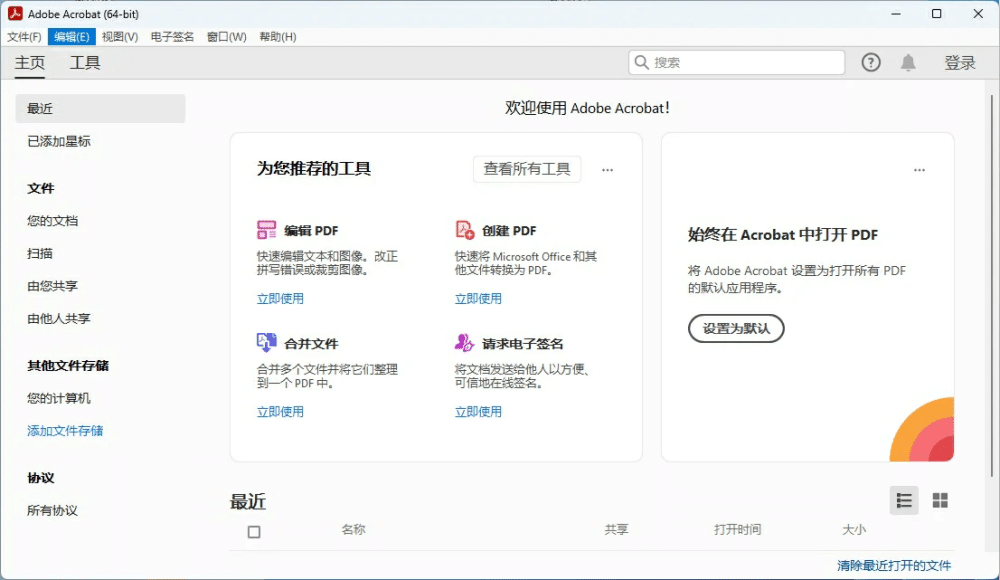Select the Combine Files tool icon
The width and height of the screenshot is (1000, 580).
pyautogui.click(x=268, y=342)
